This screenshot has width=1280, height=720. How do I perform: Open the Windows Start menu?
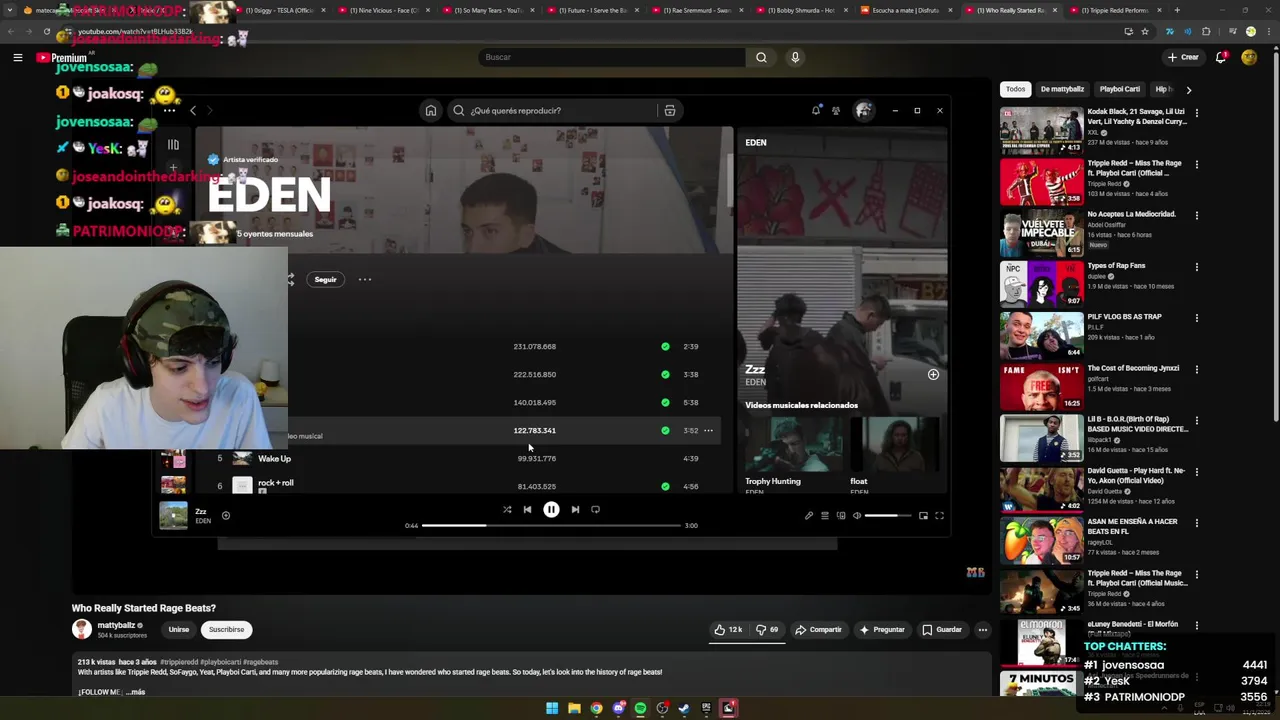(552, 708)
